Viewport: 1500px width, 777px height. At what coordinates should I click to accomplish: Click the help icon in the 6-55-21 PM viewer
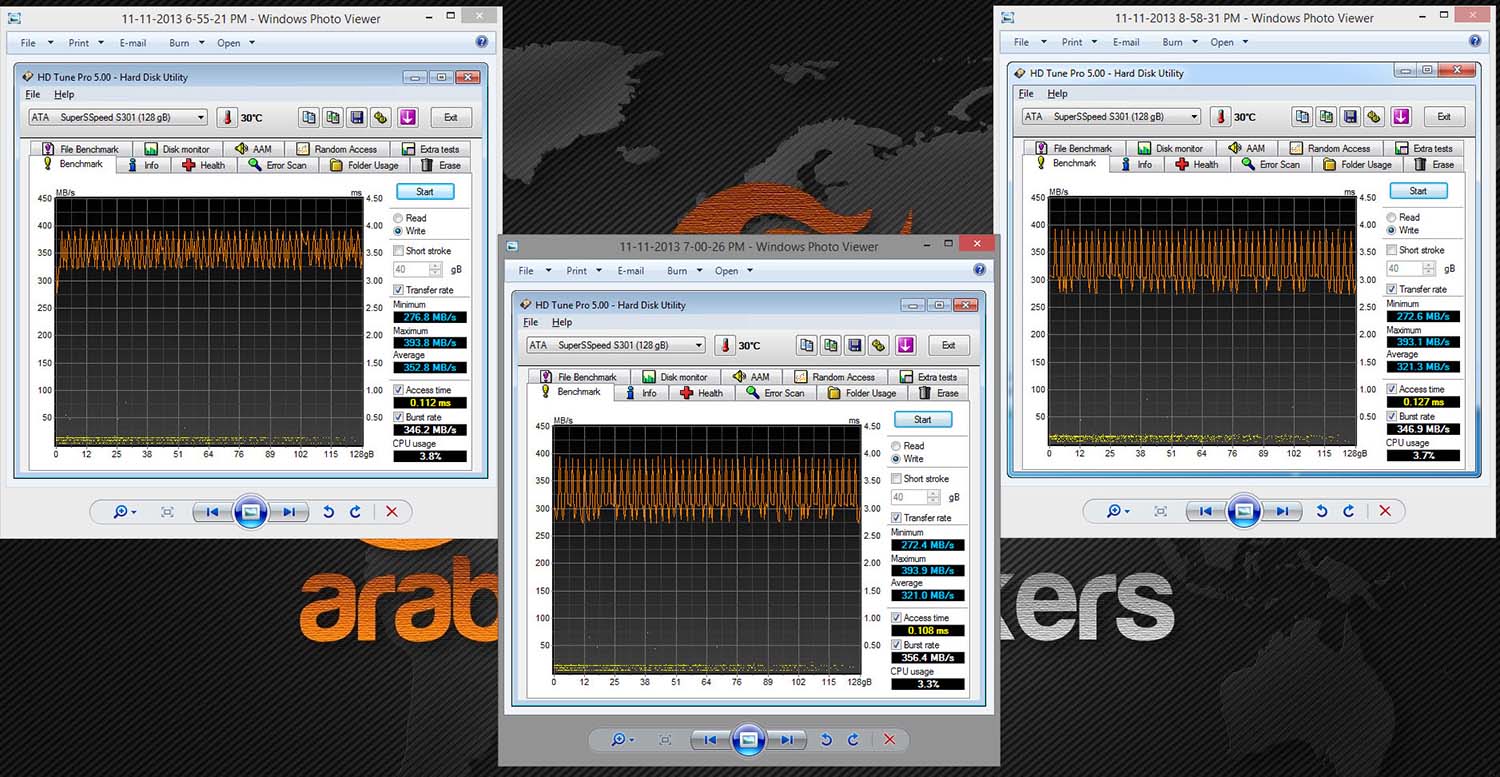tap(482, 43)
